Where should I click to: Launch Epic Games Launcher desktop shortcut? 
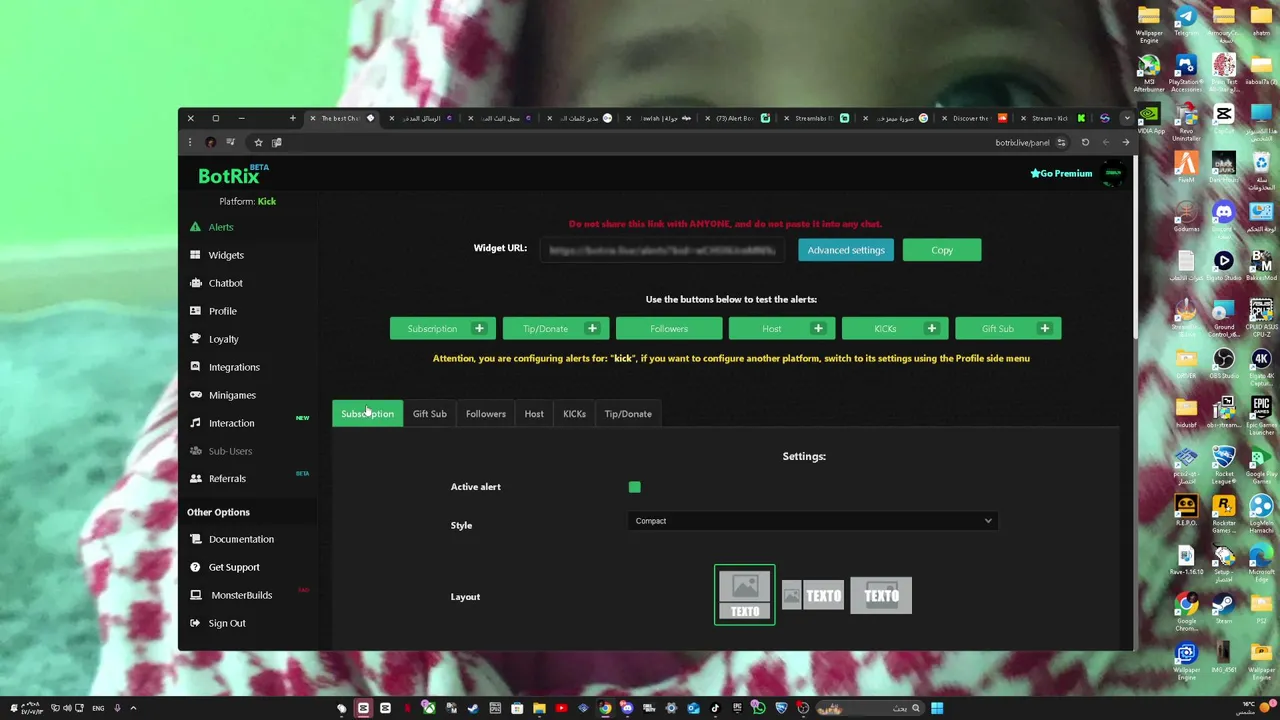click(x=1261, y=414)
